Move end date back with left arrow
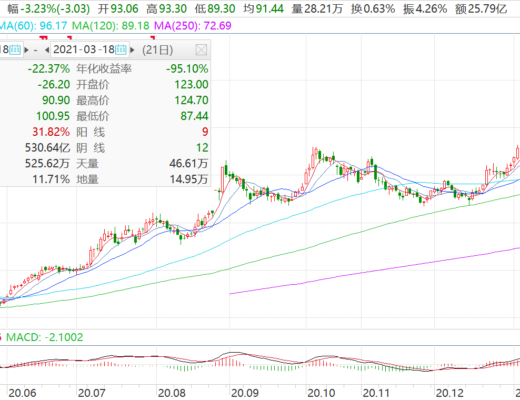Screen dimensions: 520x400 point(47,50)
